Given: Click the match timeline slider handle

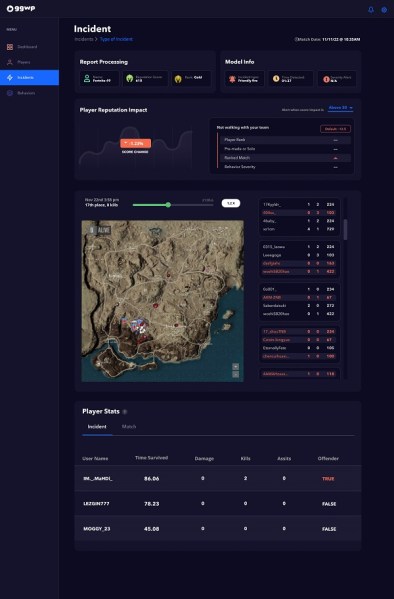Looking at the screenshot, I should tap(168, 205).
